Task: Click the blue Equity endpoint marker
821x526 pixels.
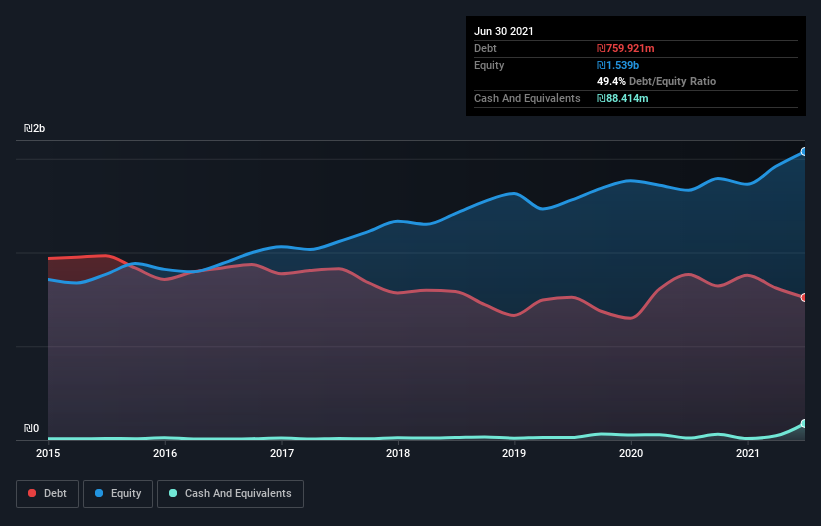Action: click(x=804, y=152)
